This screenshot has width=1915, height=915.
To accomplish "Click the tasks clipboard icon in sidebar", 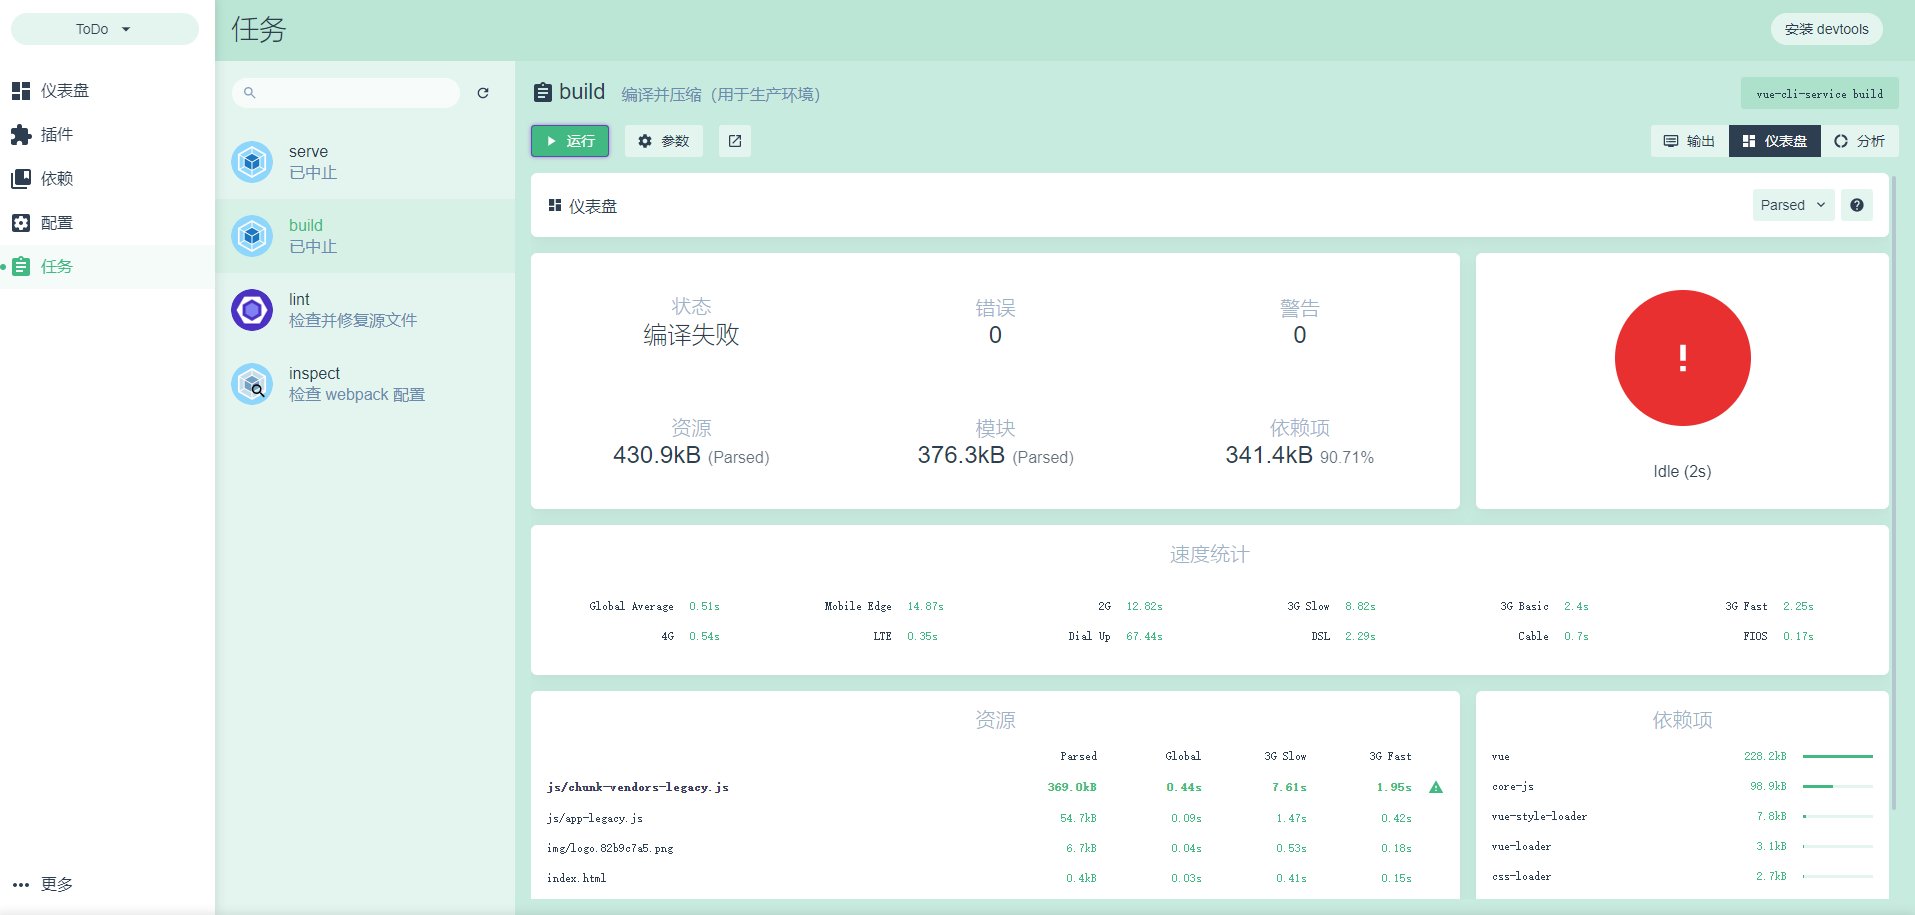I will (x=21, y=267).
